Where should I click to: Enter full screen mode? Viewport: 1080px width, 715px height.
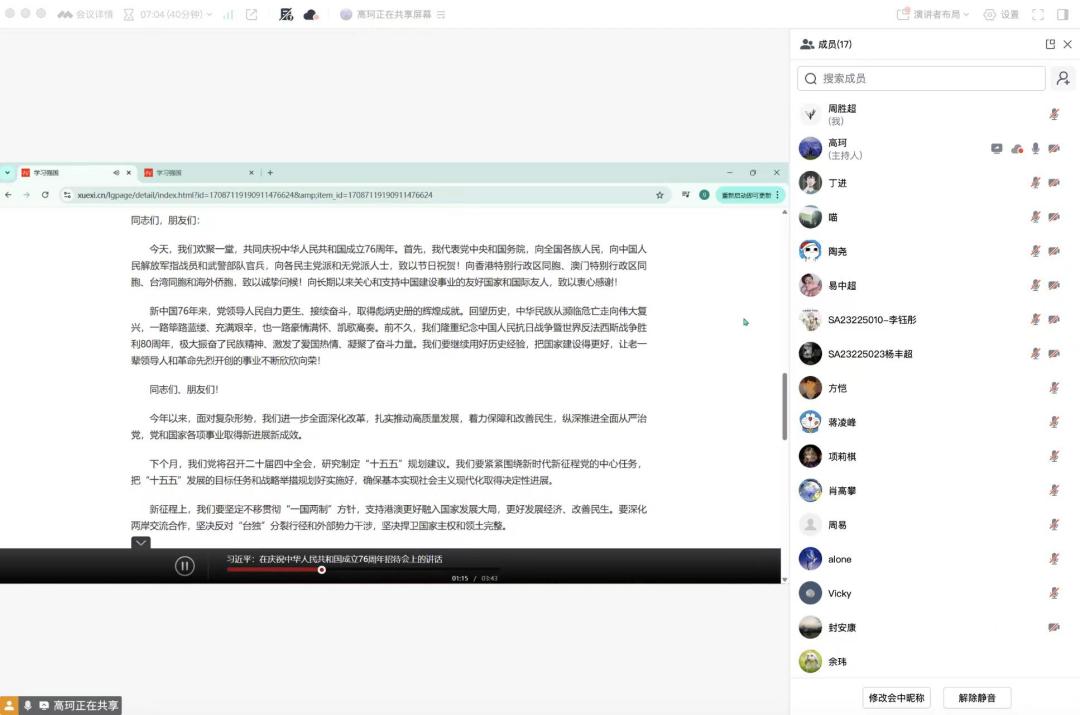(x=1037, y=15)
